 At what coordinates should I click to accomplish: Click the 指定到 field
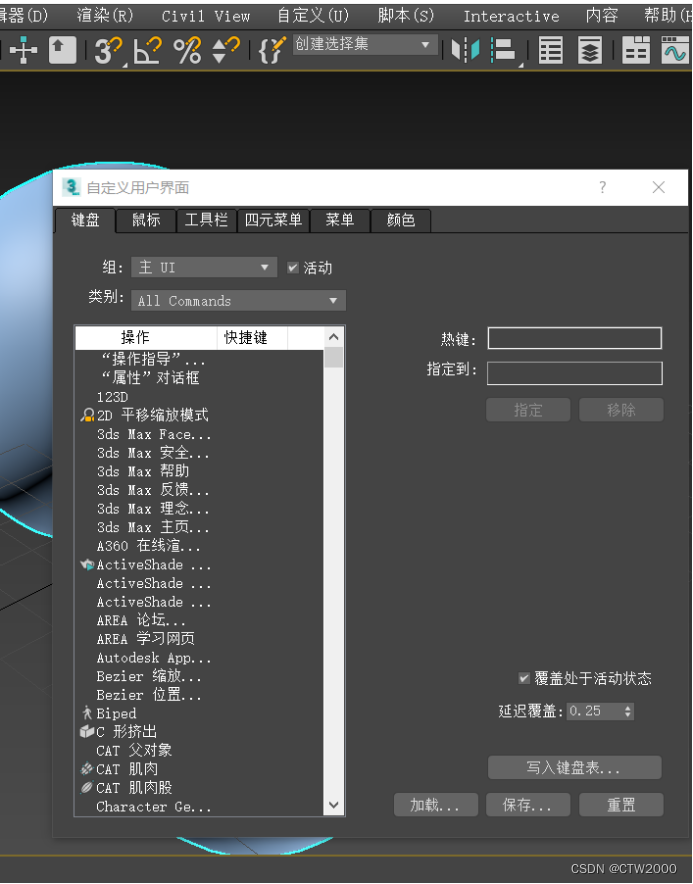click(575, 373)
